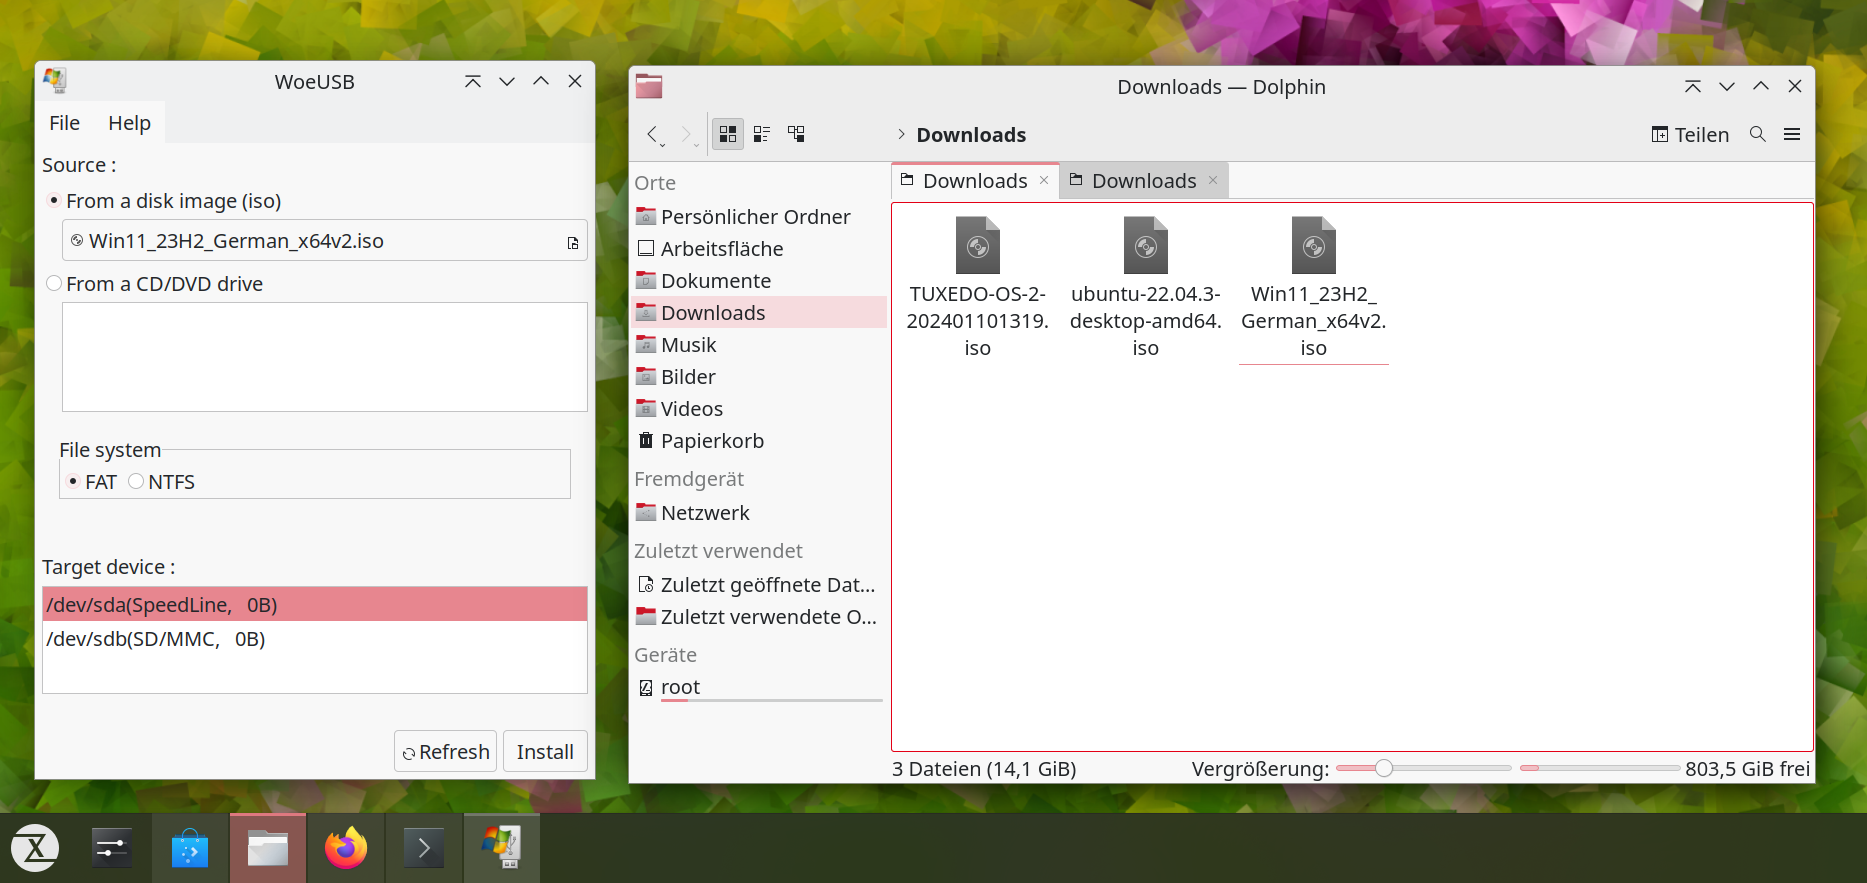The width and height of the screenshot is (1867, 883).
Task: Open Zuletzt verwendete Orte entry
Action: coord(759,617)
